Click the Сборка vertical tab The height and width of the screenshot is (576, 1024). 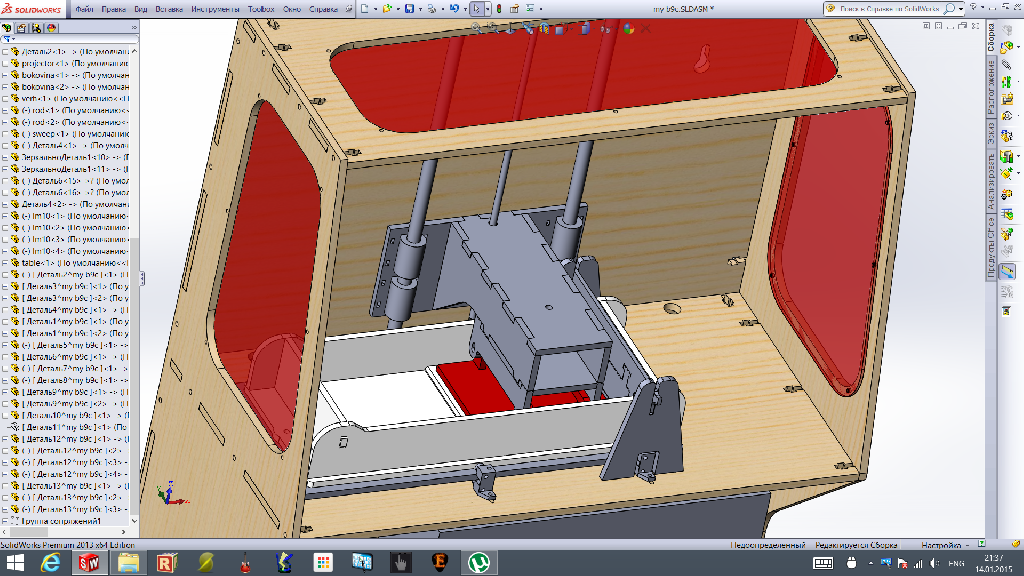[x=992, y=37]
